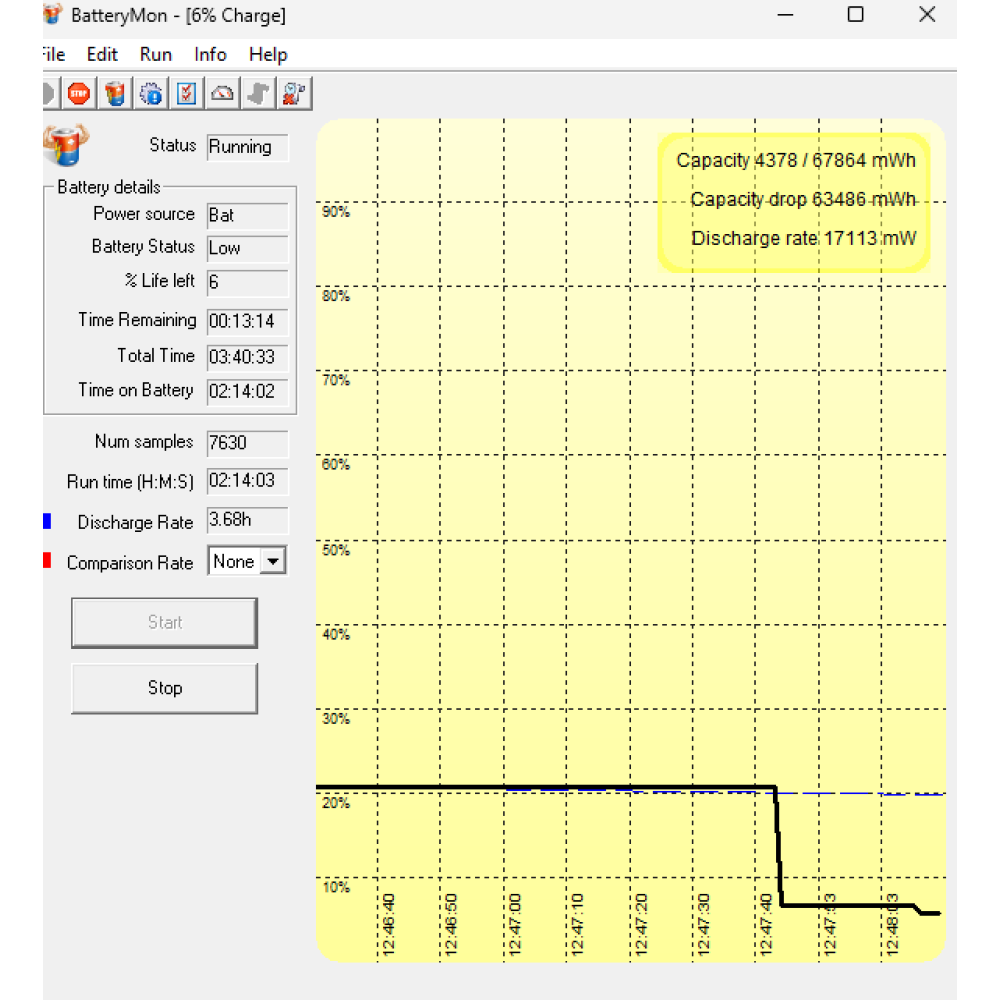Click the gear with blue alert icon
The height and width of the screenshot is (1000, 1000).
pos(151,94)
